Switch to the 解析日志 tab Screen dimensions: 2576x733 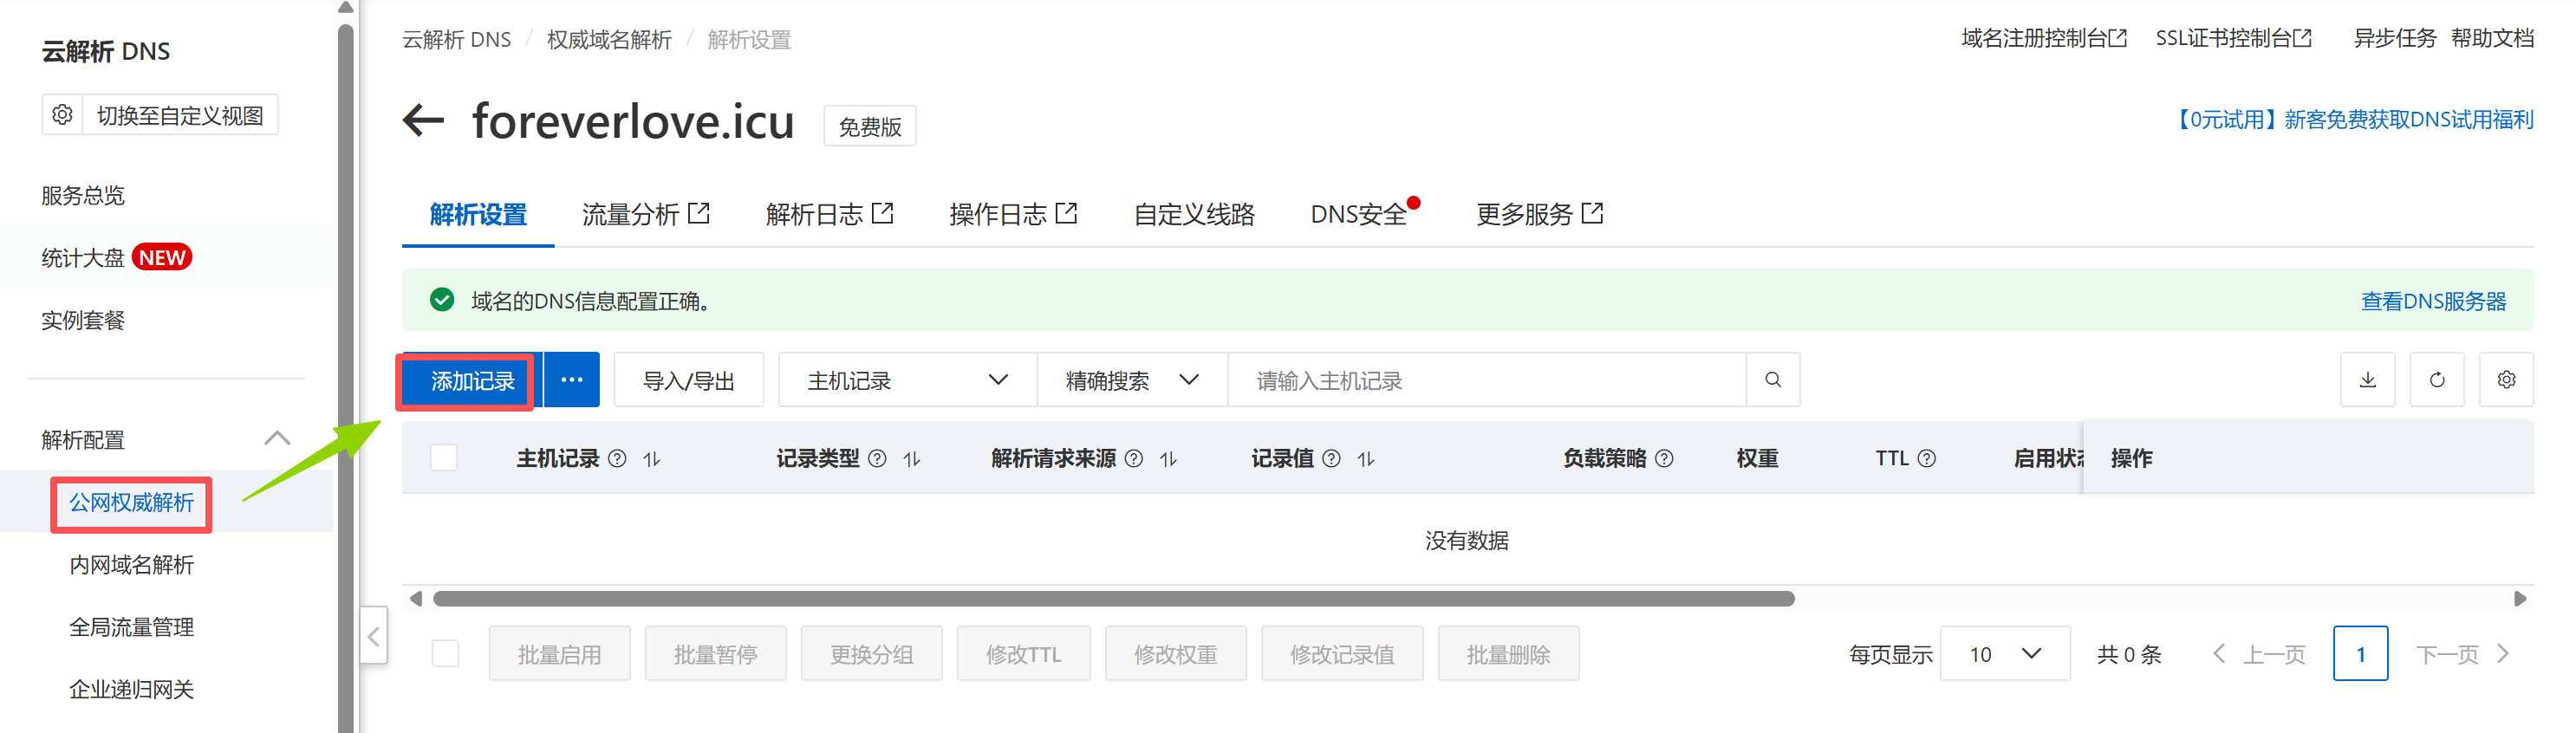pos(830,214)
